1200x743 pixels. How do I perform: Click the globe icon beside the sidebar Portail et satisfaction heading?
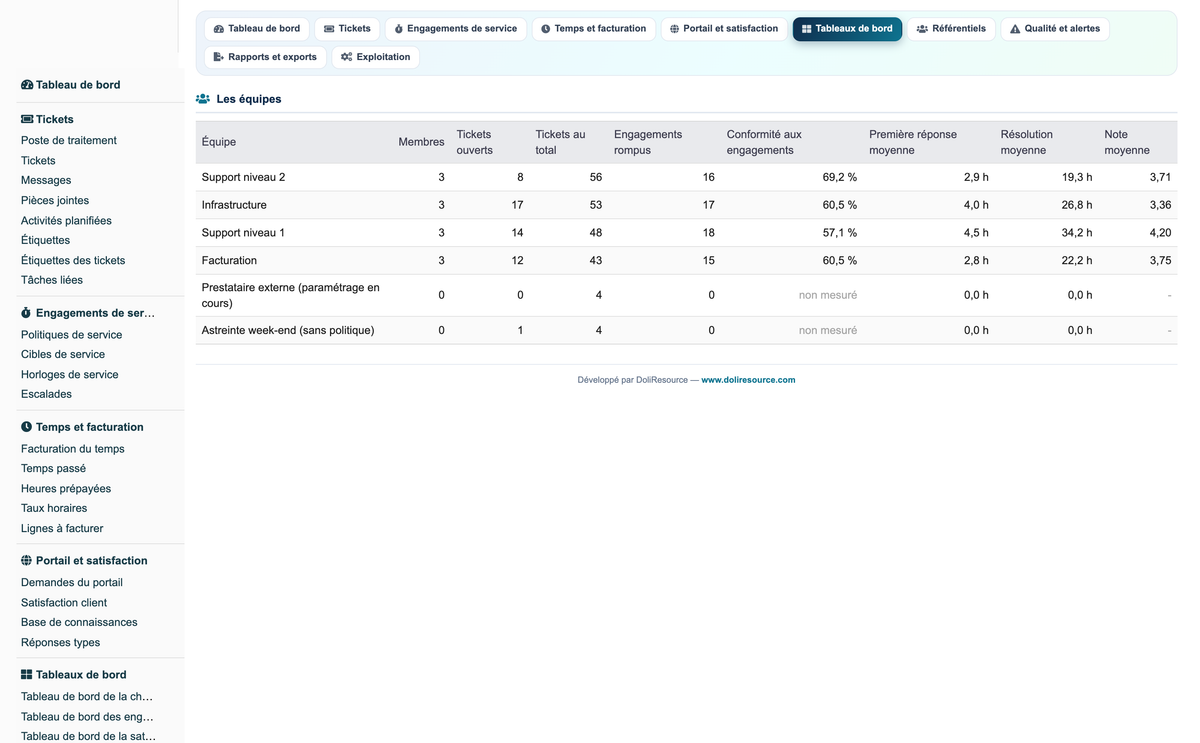(27, 561)
